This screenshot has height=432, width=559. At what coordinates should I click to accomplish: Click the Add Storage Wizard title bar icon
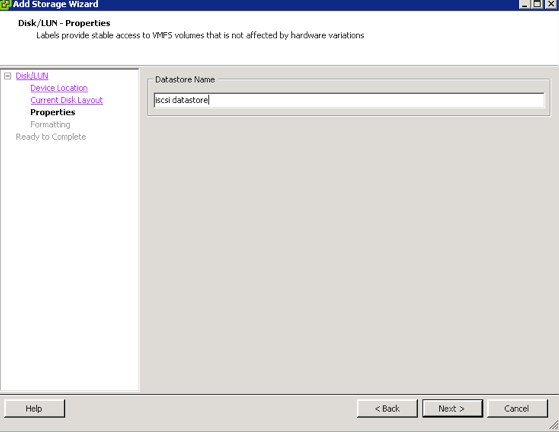point(5,5)
